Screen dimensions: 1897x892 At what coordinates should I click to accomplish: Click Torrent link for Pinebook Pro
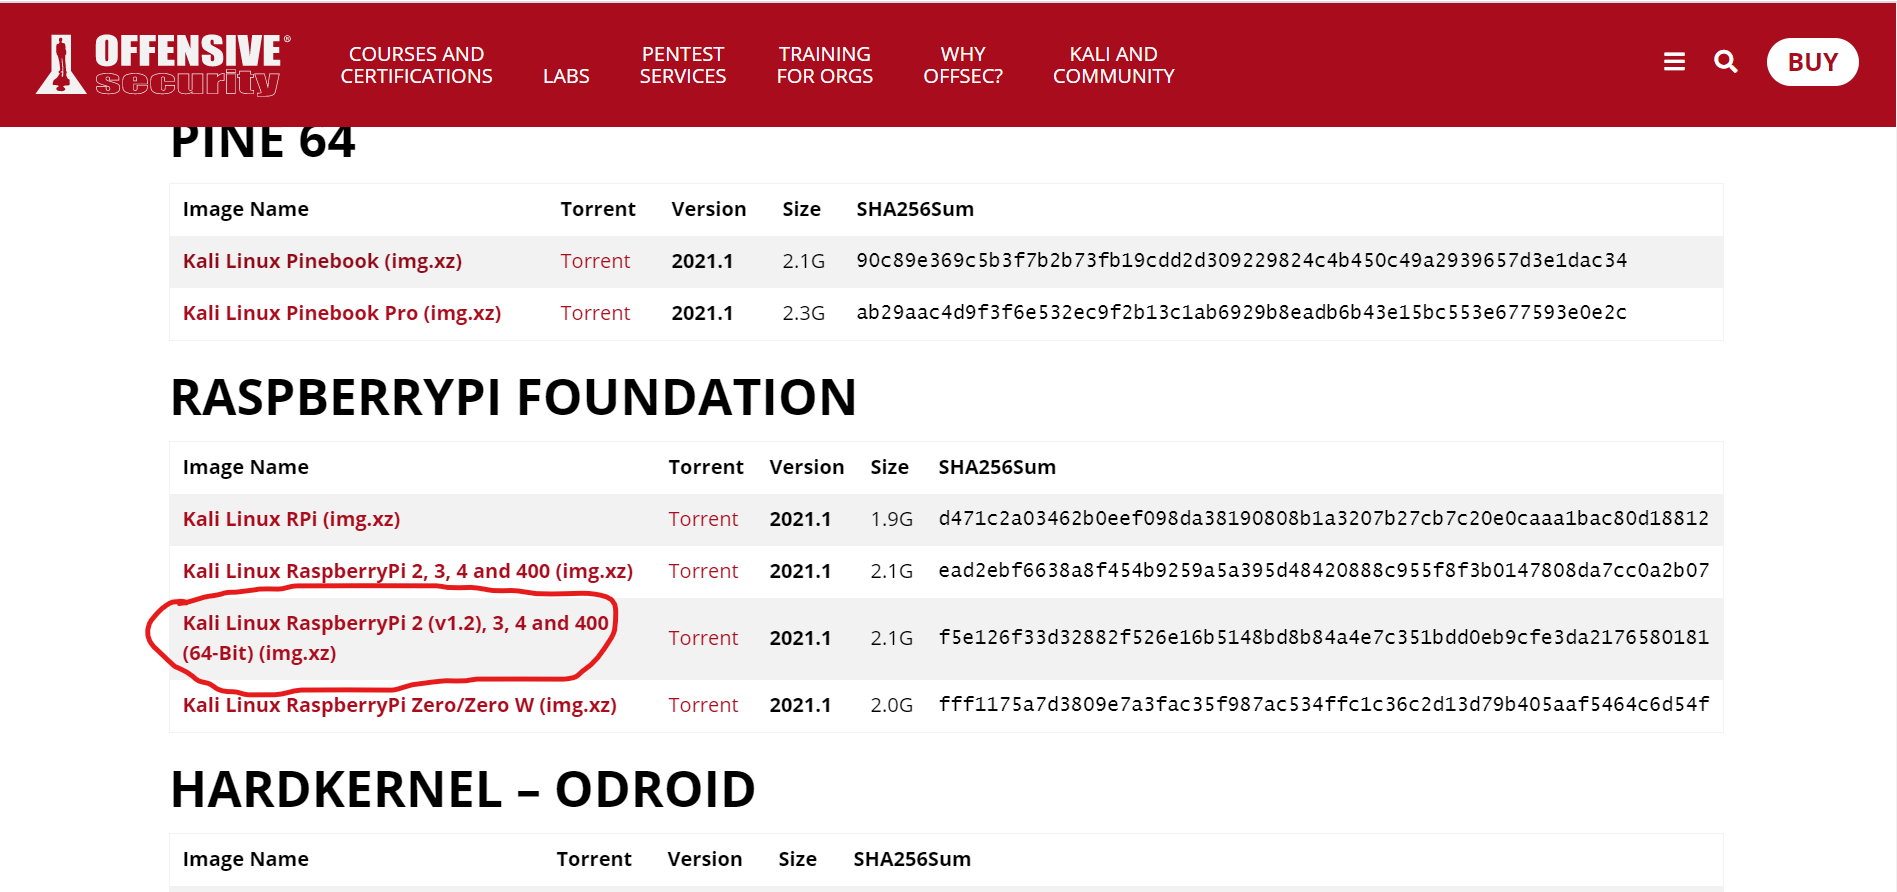[595, 313]
